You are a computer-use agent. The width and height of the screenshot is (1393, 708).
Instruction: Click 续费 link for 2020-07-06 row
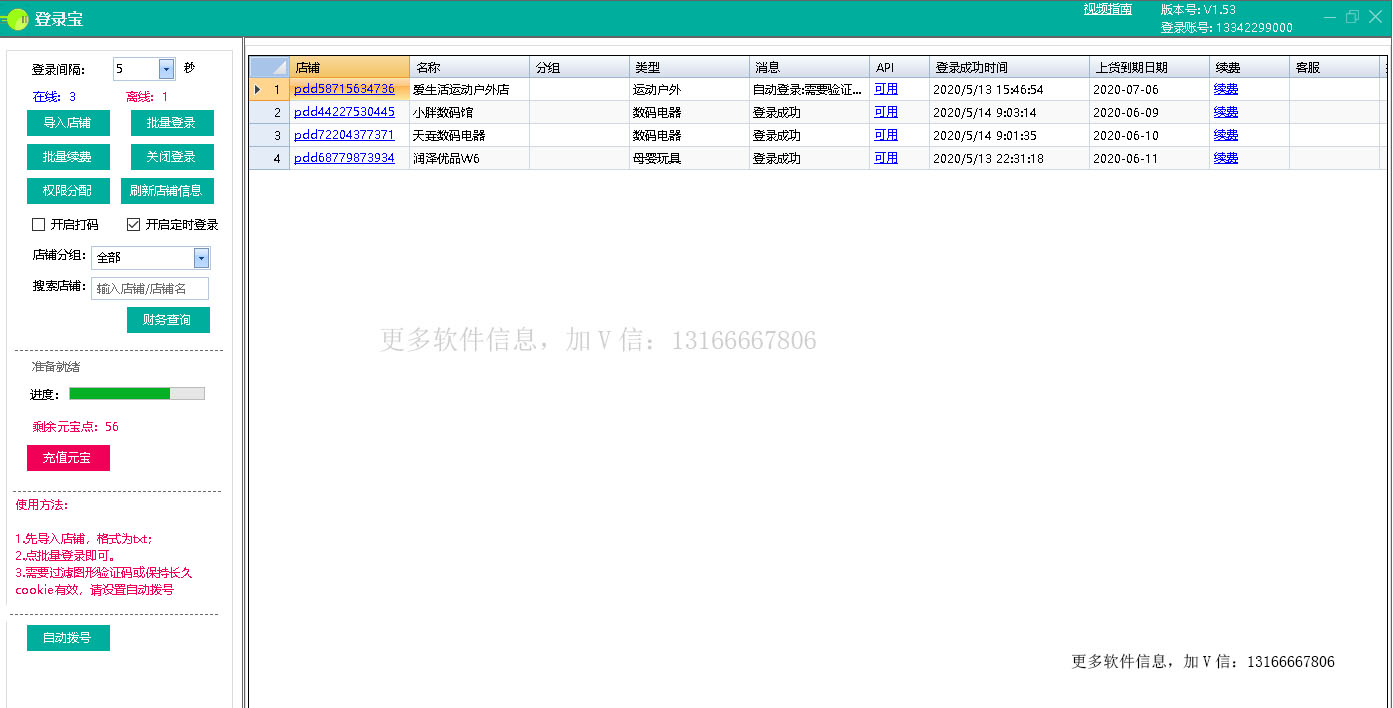pyautogui.click(x=1226, y=89)
